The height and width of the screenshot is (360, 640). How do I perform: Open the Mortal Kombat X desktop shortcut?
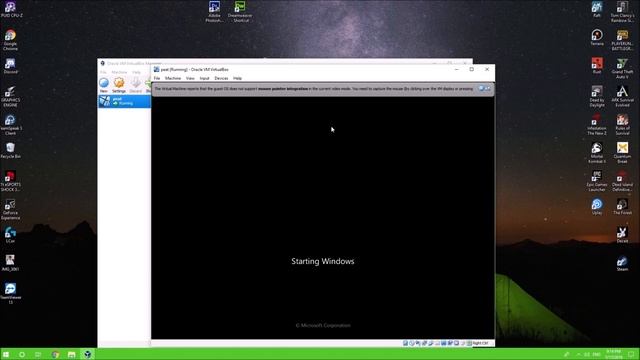(x=597, y=153)
